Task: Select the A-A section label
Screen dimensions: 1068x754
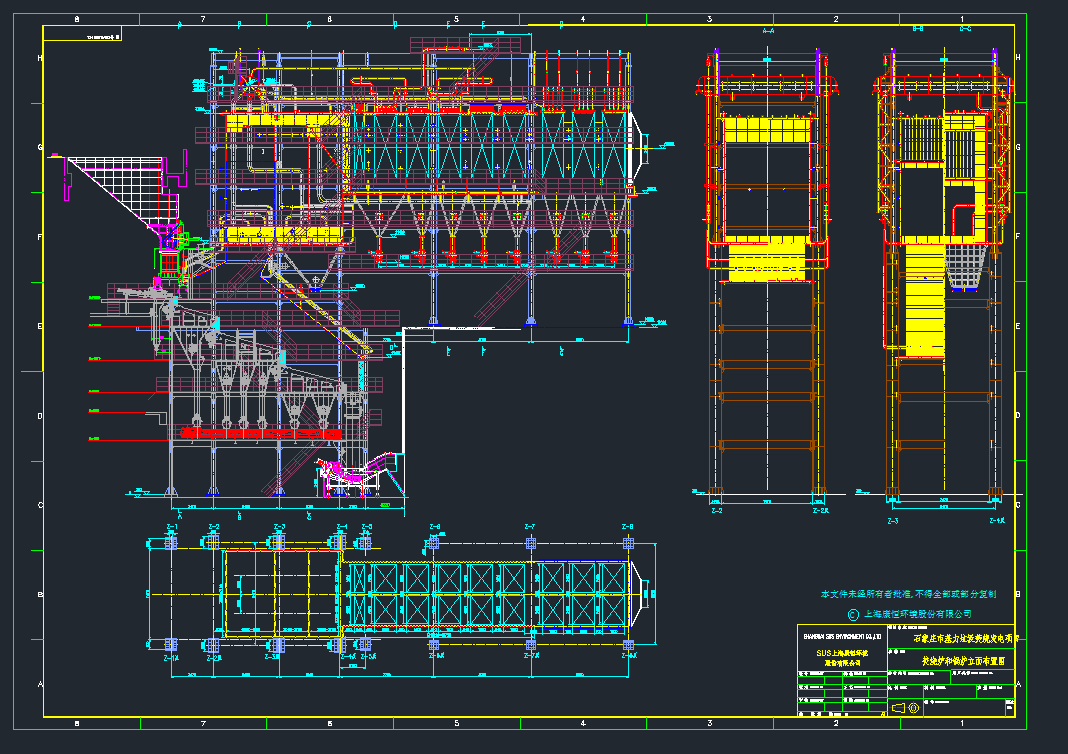Action: pos(768,31)
